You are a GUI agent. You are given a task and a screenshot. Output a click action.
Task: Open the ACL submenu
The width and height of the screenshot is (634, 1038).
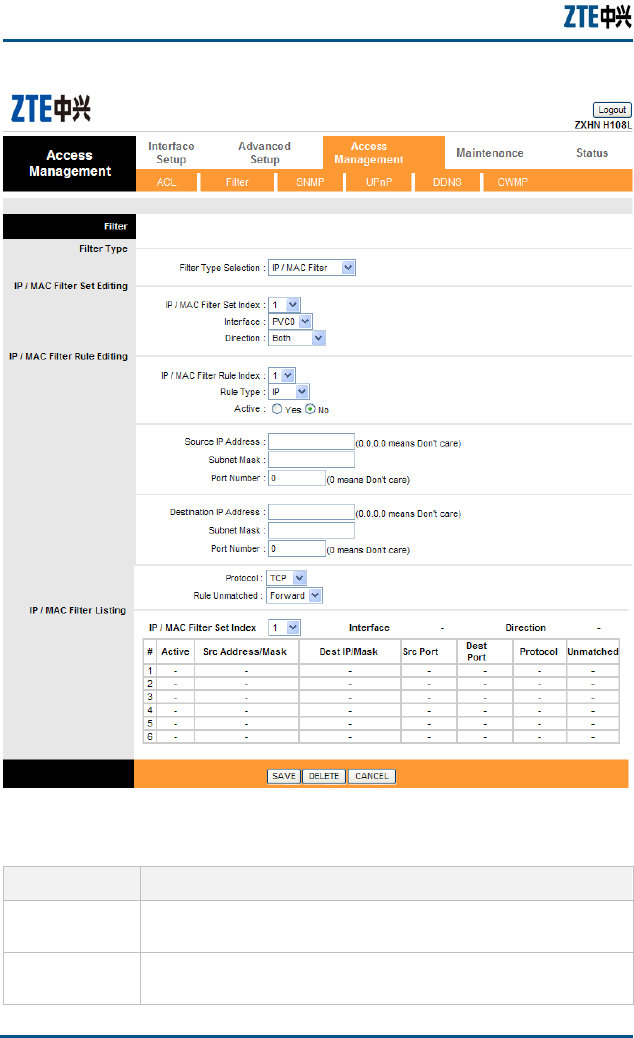[x=167, y=182]
